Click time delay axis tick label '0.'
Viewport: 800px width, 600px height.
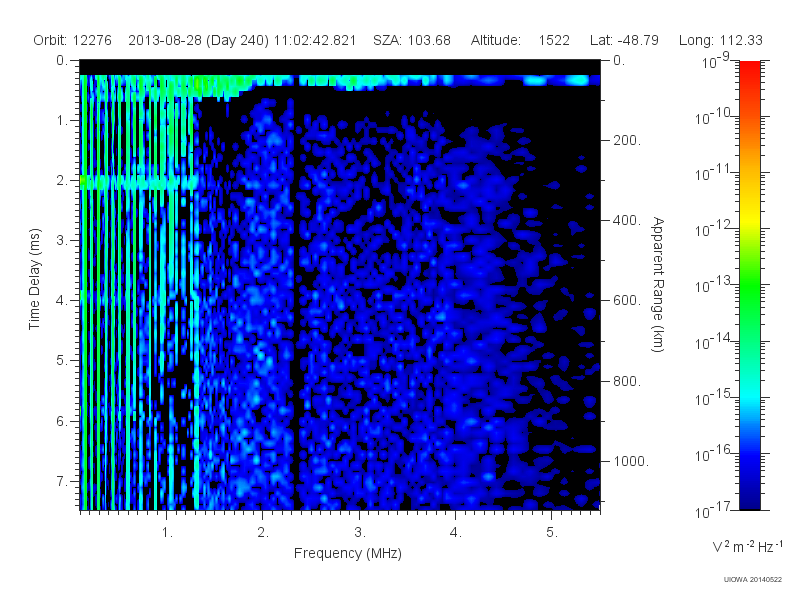62,61
